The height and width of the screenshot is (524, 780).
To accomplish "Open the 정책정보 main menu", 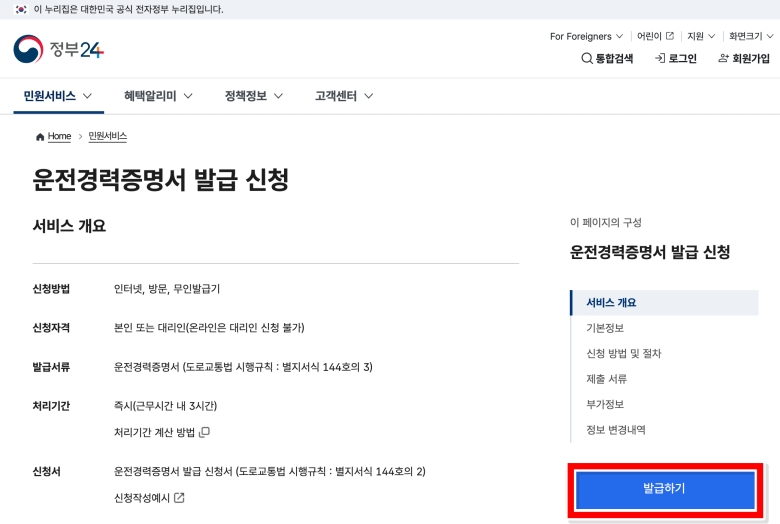I will point(254,96).
